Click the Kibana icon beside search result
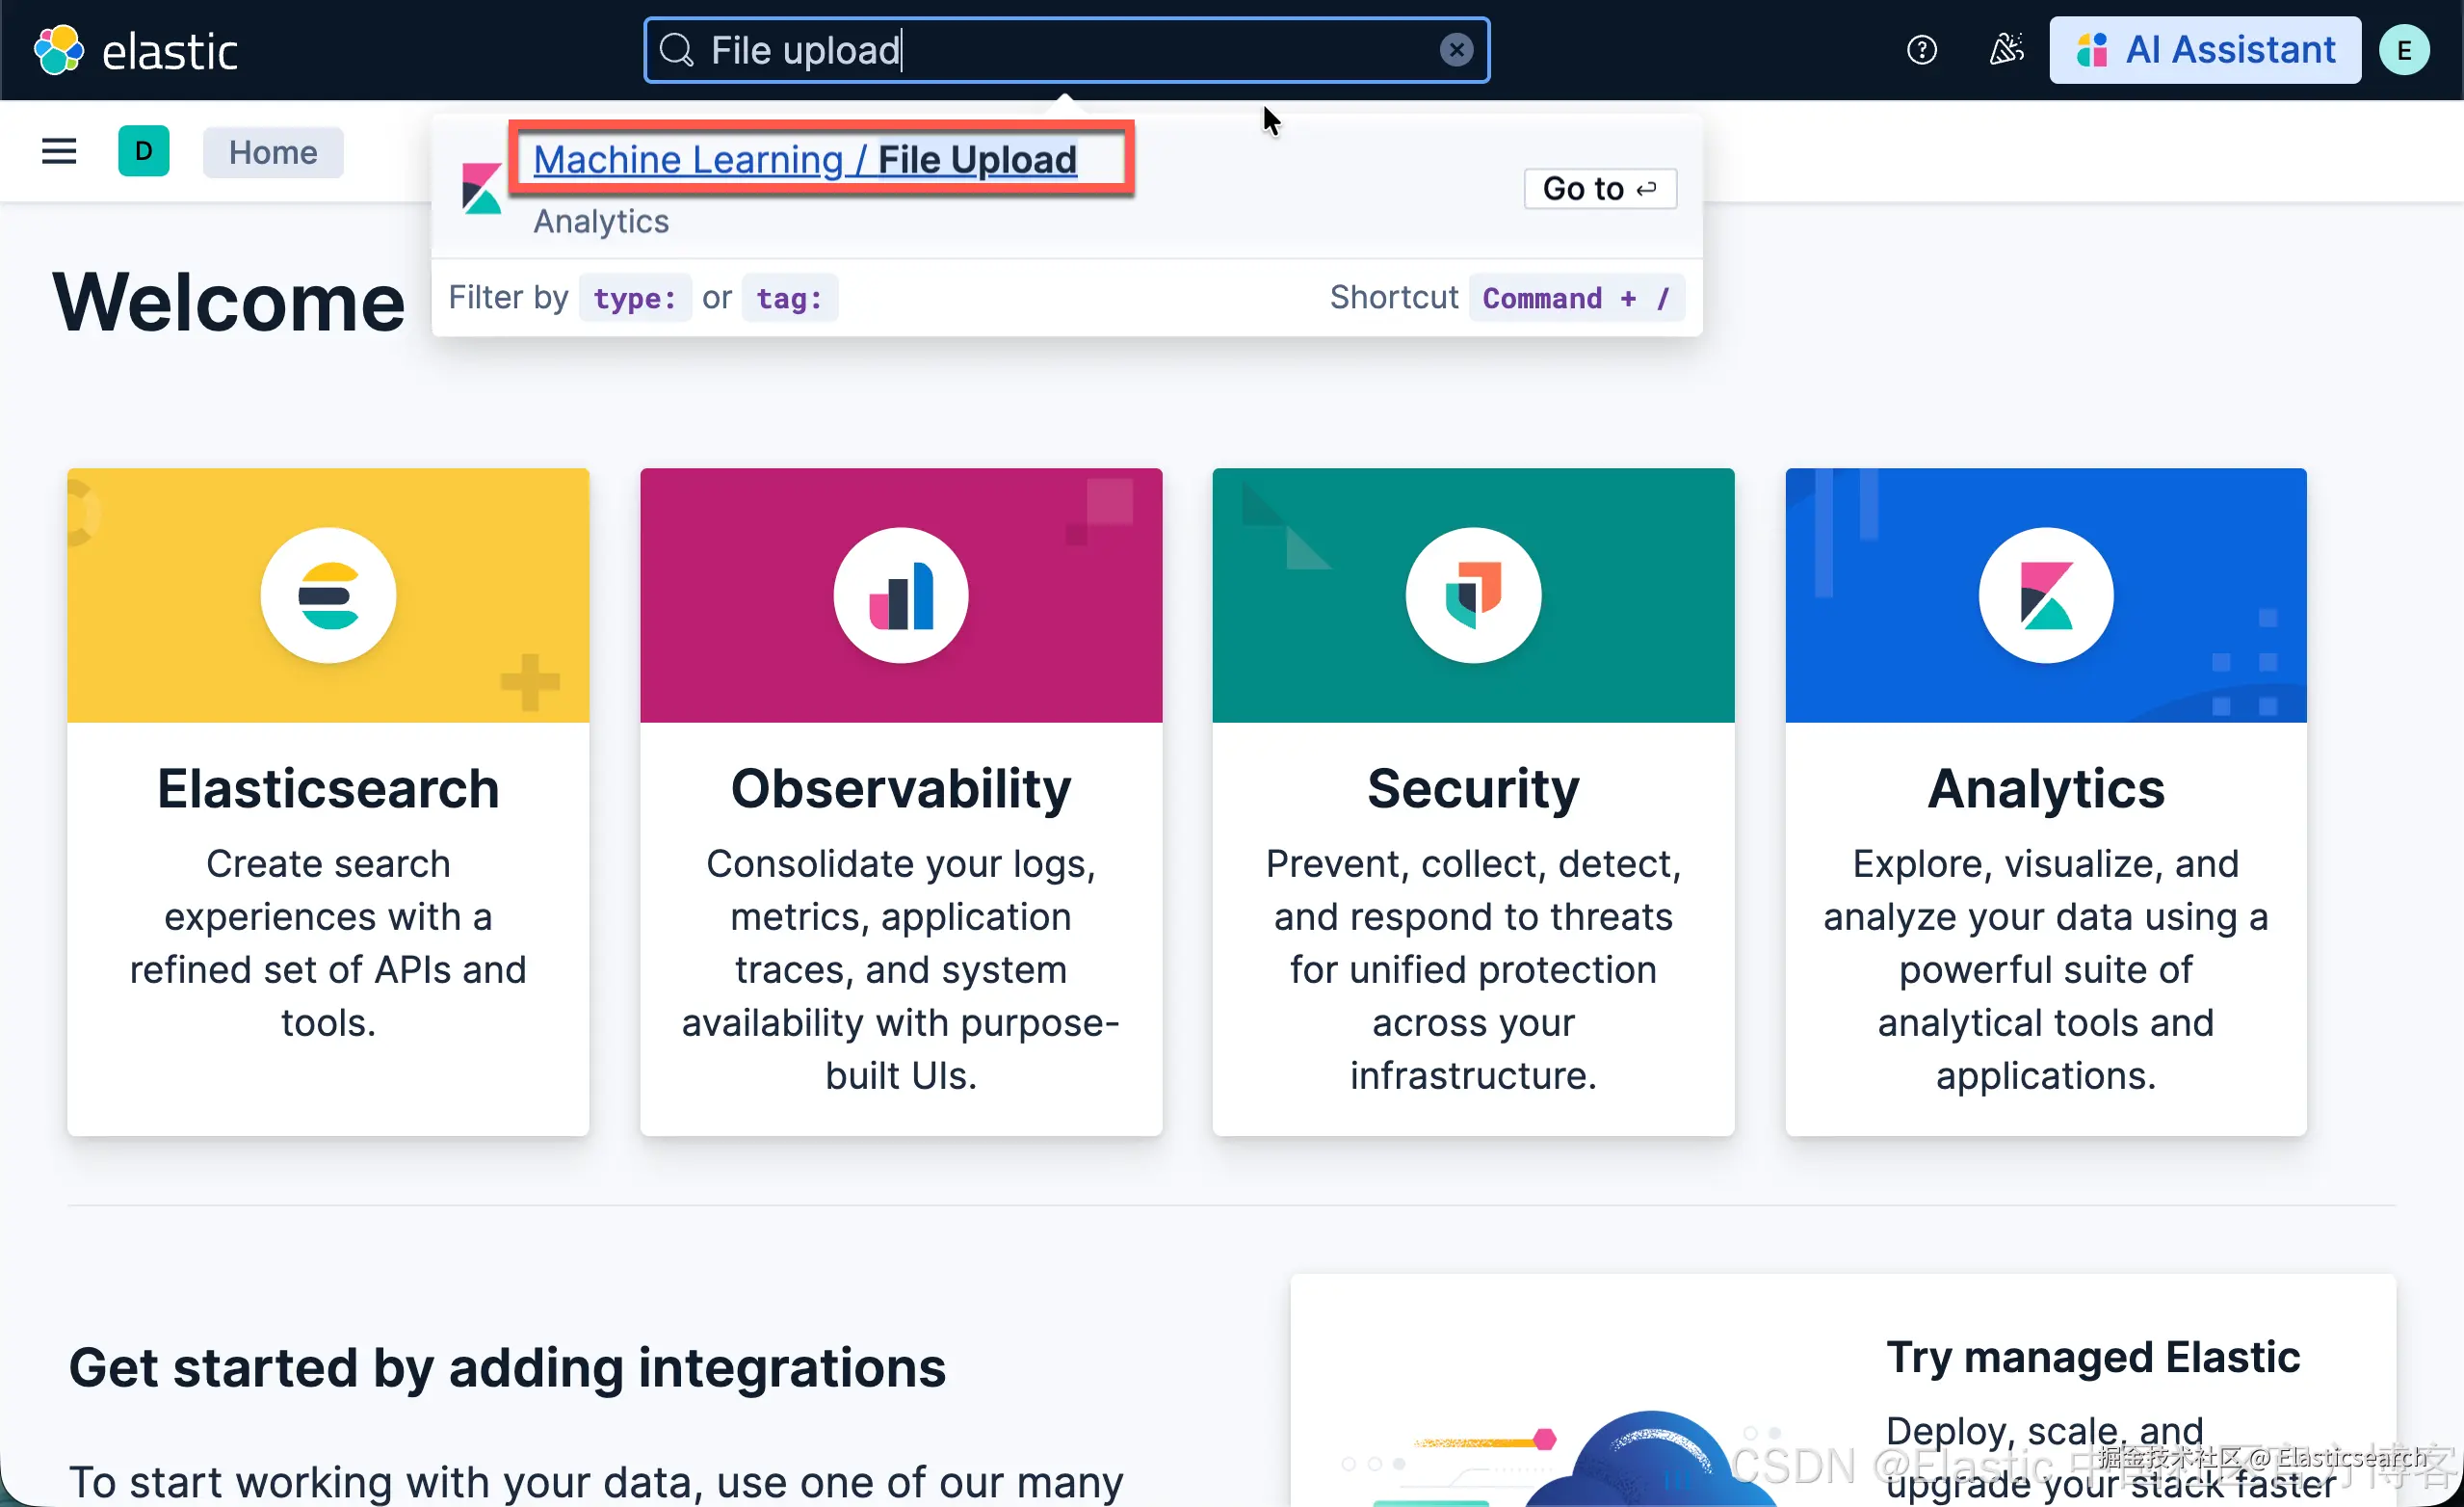 point(481,188)
